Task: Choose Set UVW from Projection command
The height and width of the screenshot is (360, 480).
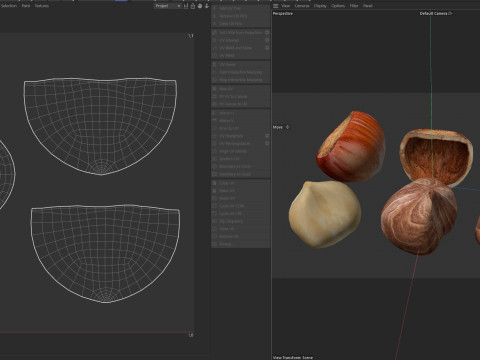Action: [238, 33]
